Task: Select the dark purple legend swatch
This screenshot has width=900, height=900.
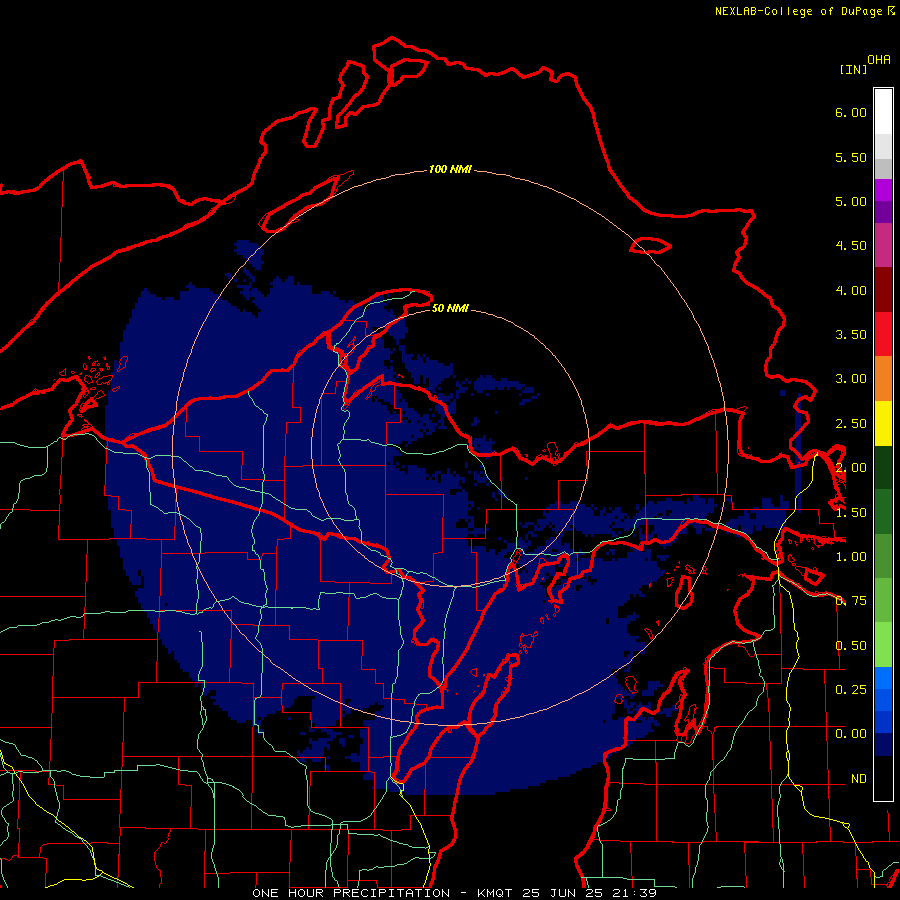Action: 883,212
